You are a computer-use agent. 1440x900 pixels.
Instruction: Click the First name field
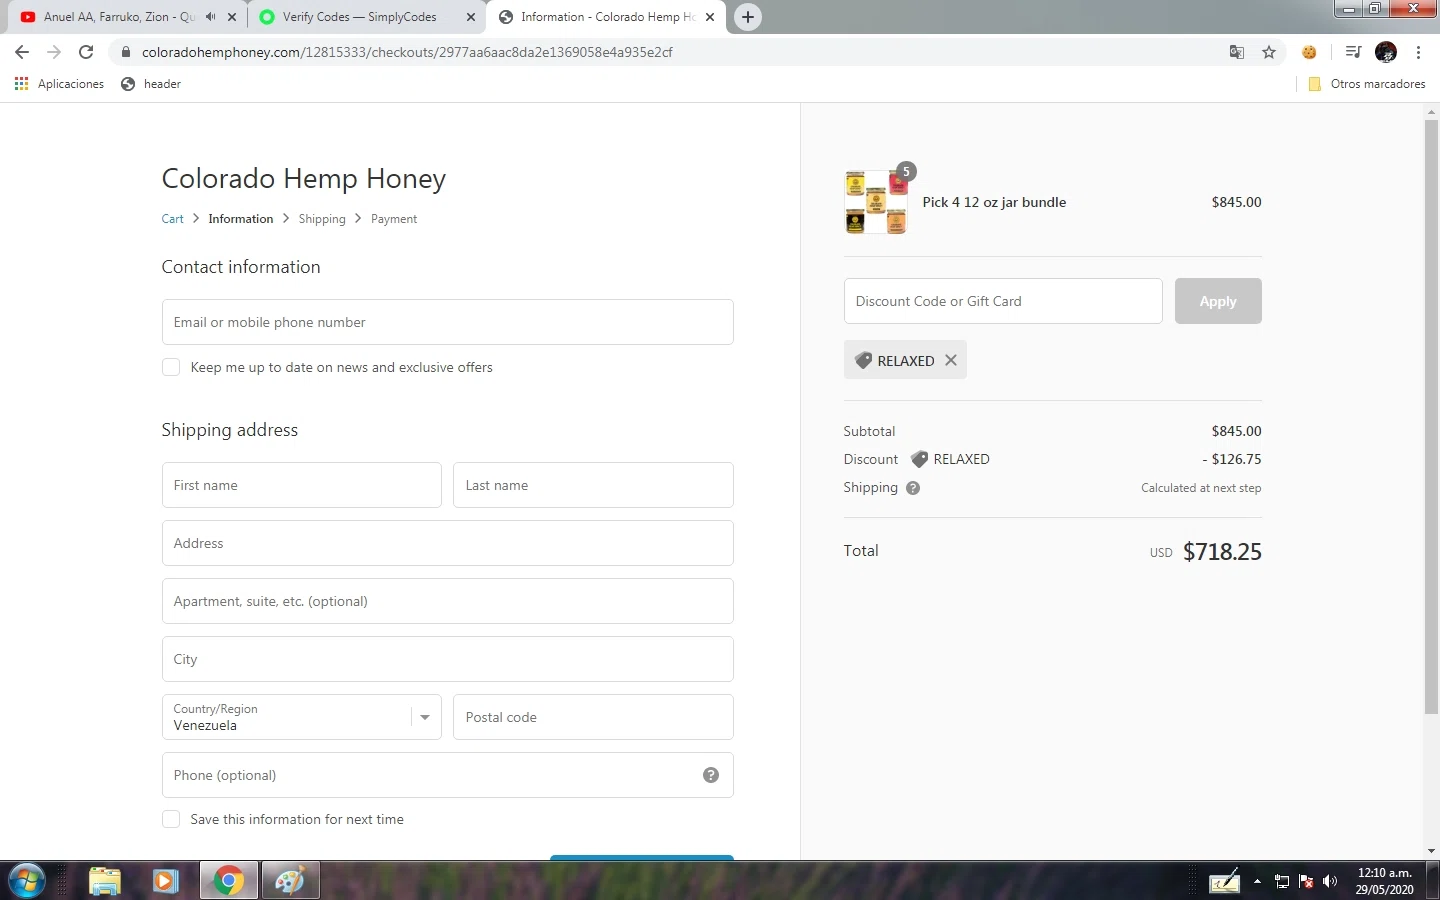tap(301, 485)
